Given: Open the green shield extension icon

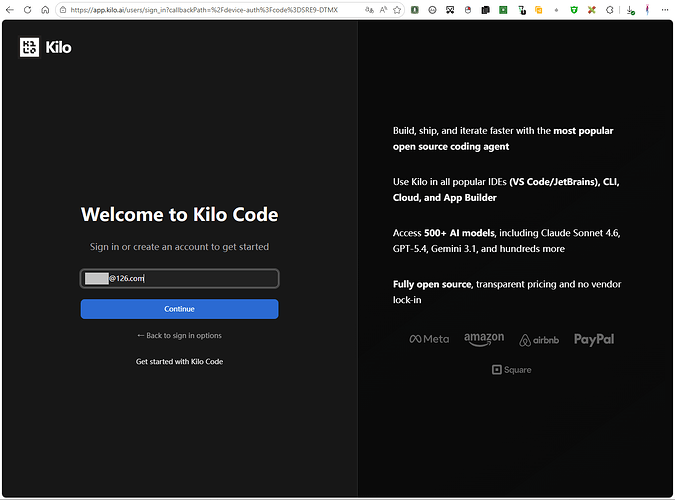Looking at the screenshot, I should coord(574,9).
